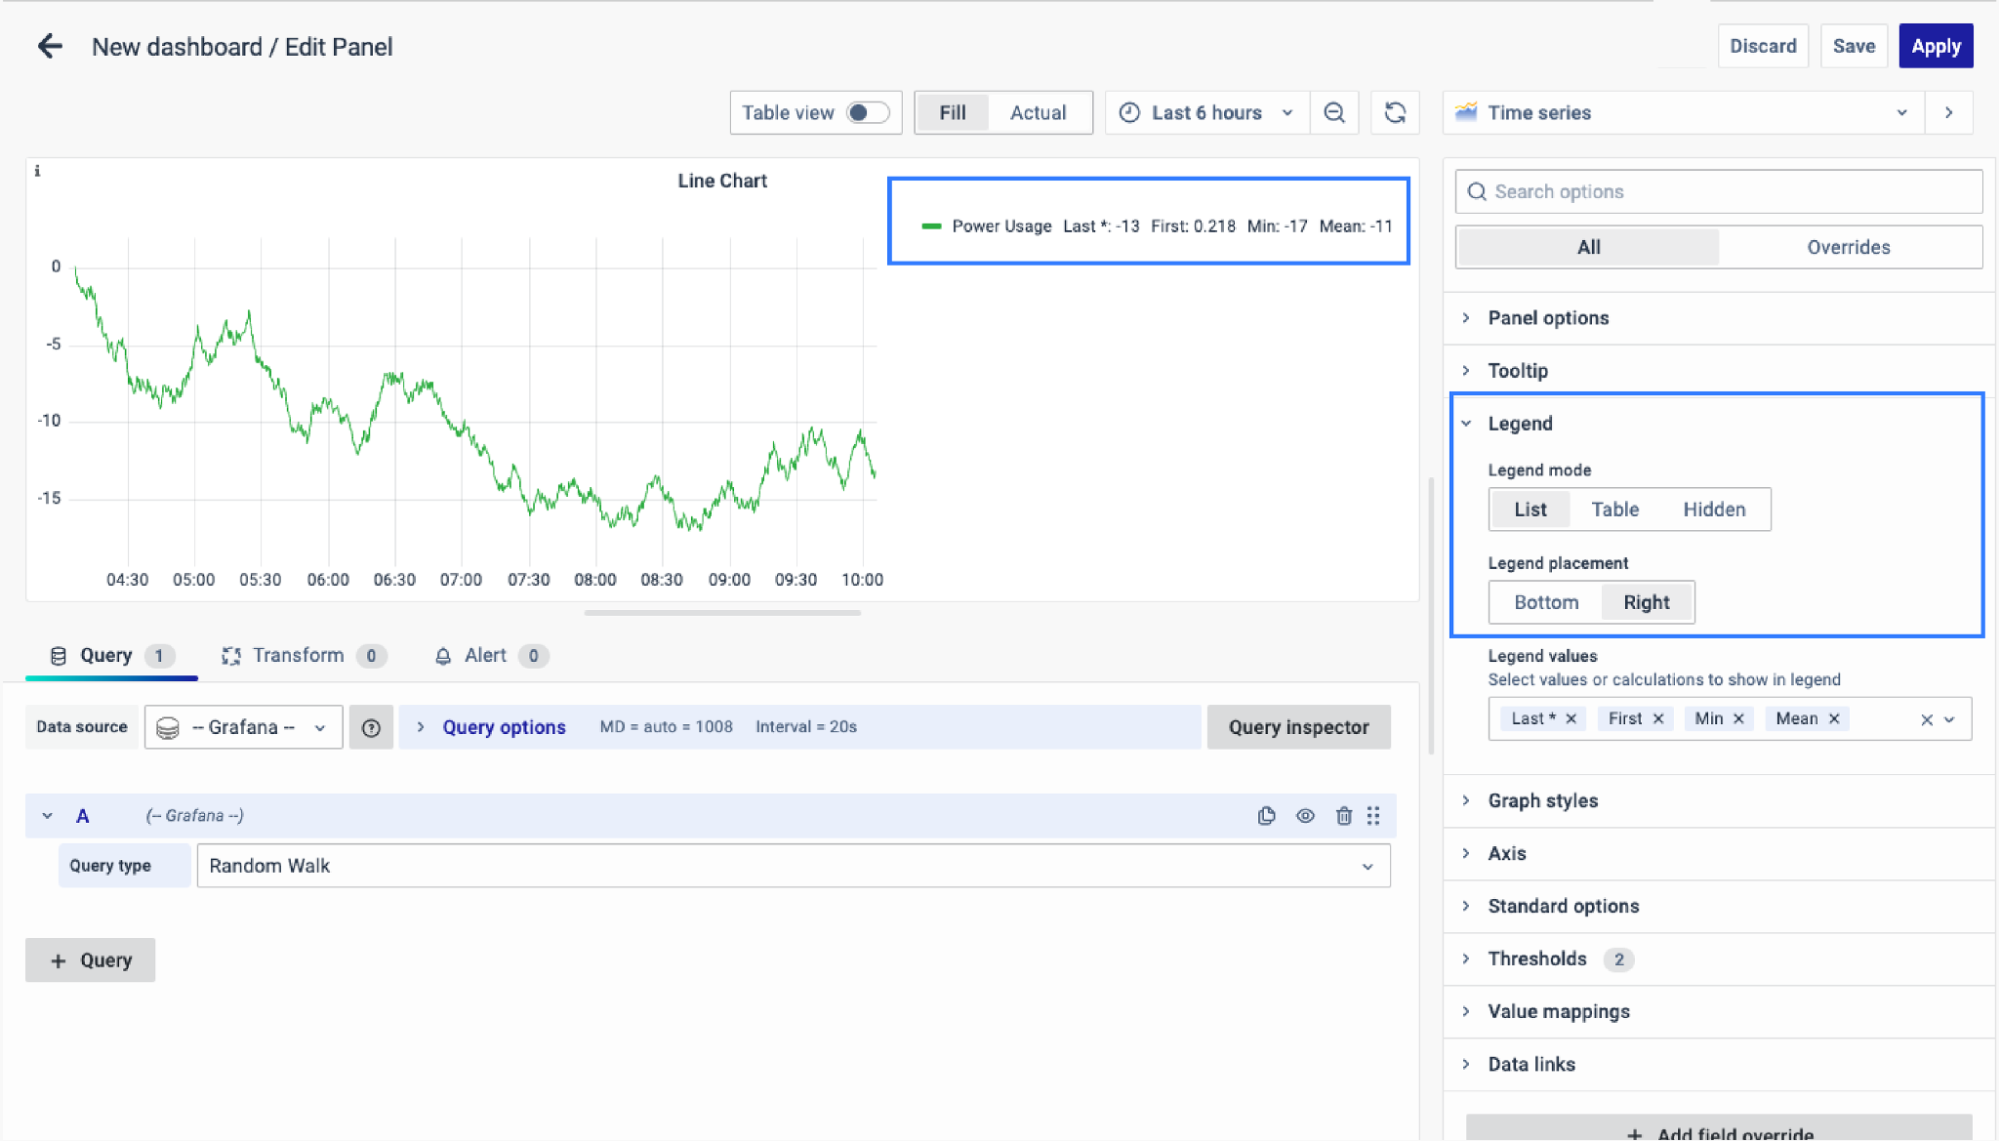
Task: Switch to the Transform tab
Action: tap(298, 656)
